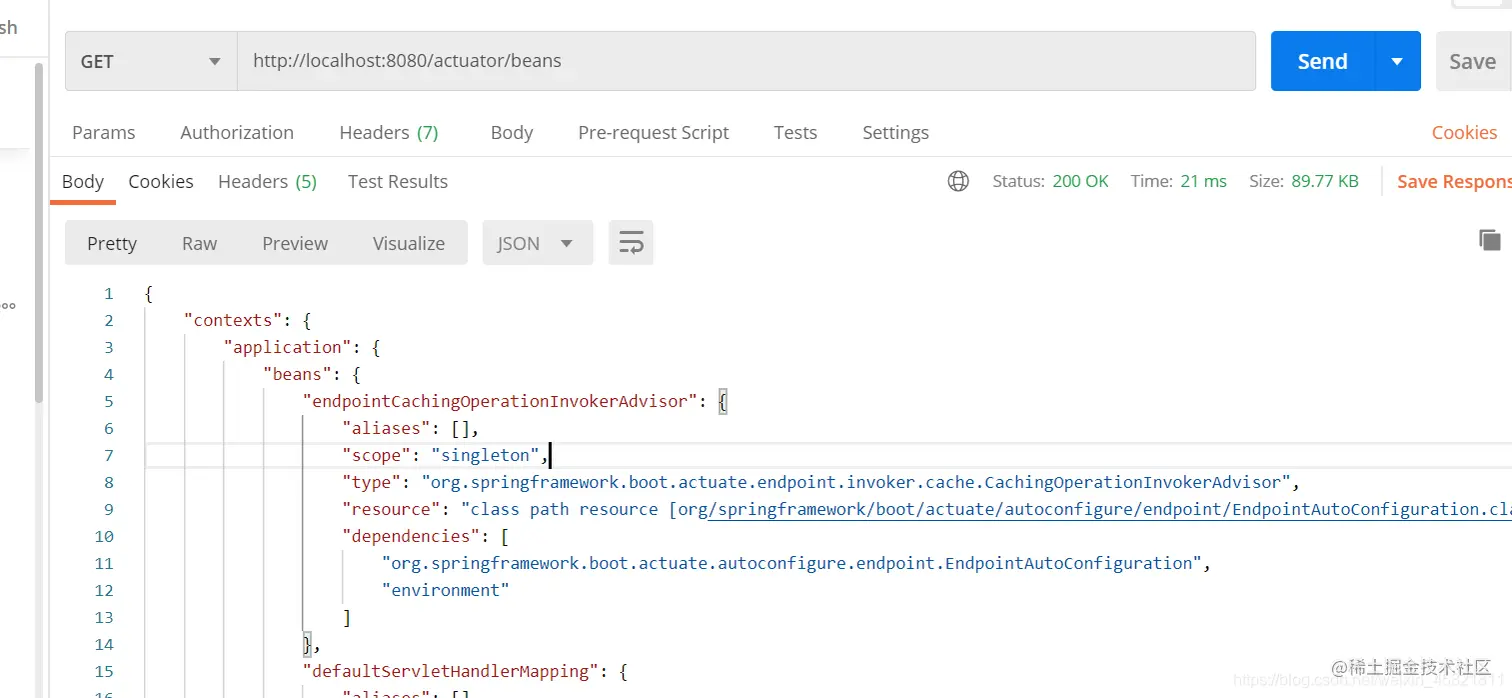
Task: Open the Pre-request Script tab
Action: [654, 132]
